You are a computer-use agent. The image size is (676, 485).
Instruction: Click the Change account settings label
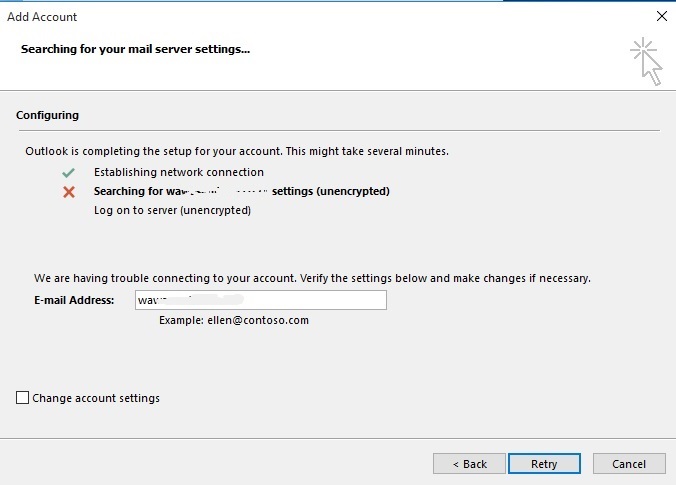(96, 398)
